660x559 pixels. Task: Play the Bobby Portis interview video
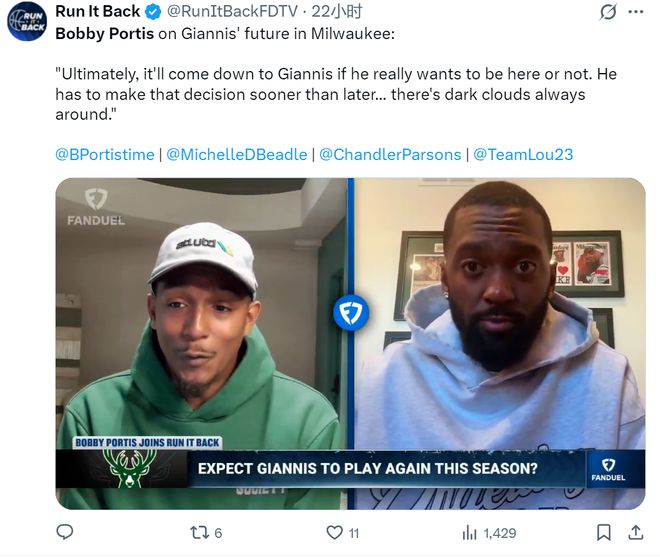pos(350,343)
